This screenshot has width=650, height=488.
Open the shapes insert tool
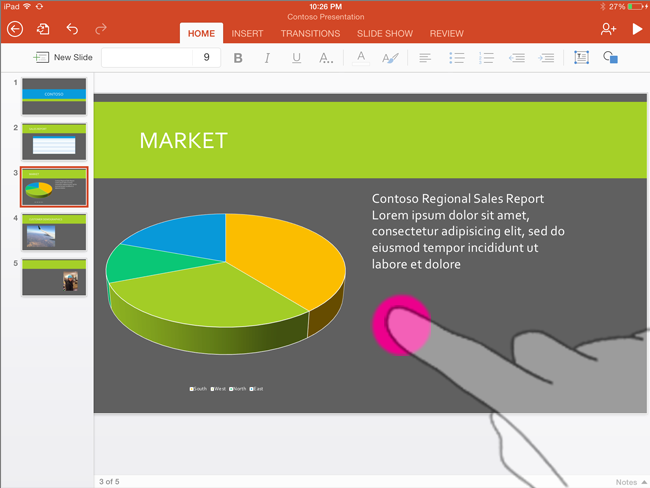(610, 58)
